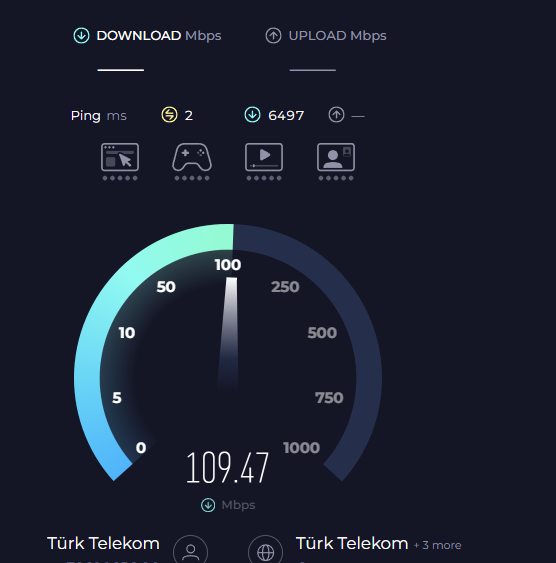Click the upload latency arrow icon
556x563 pixels.
point(336,115)
